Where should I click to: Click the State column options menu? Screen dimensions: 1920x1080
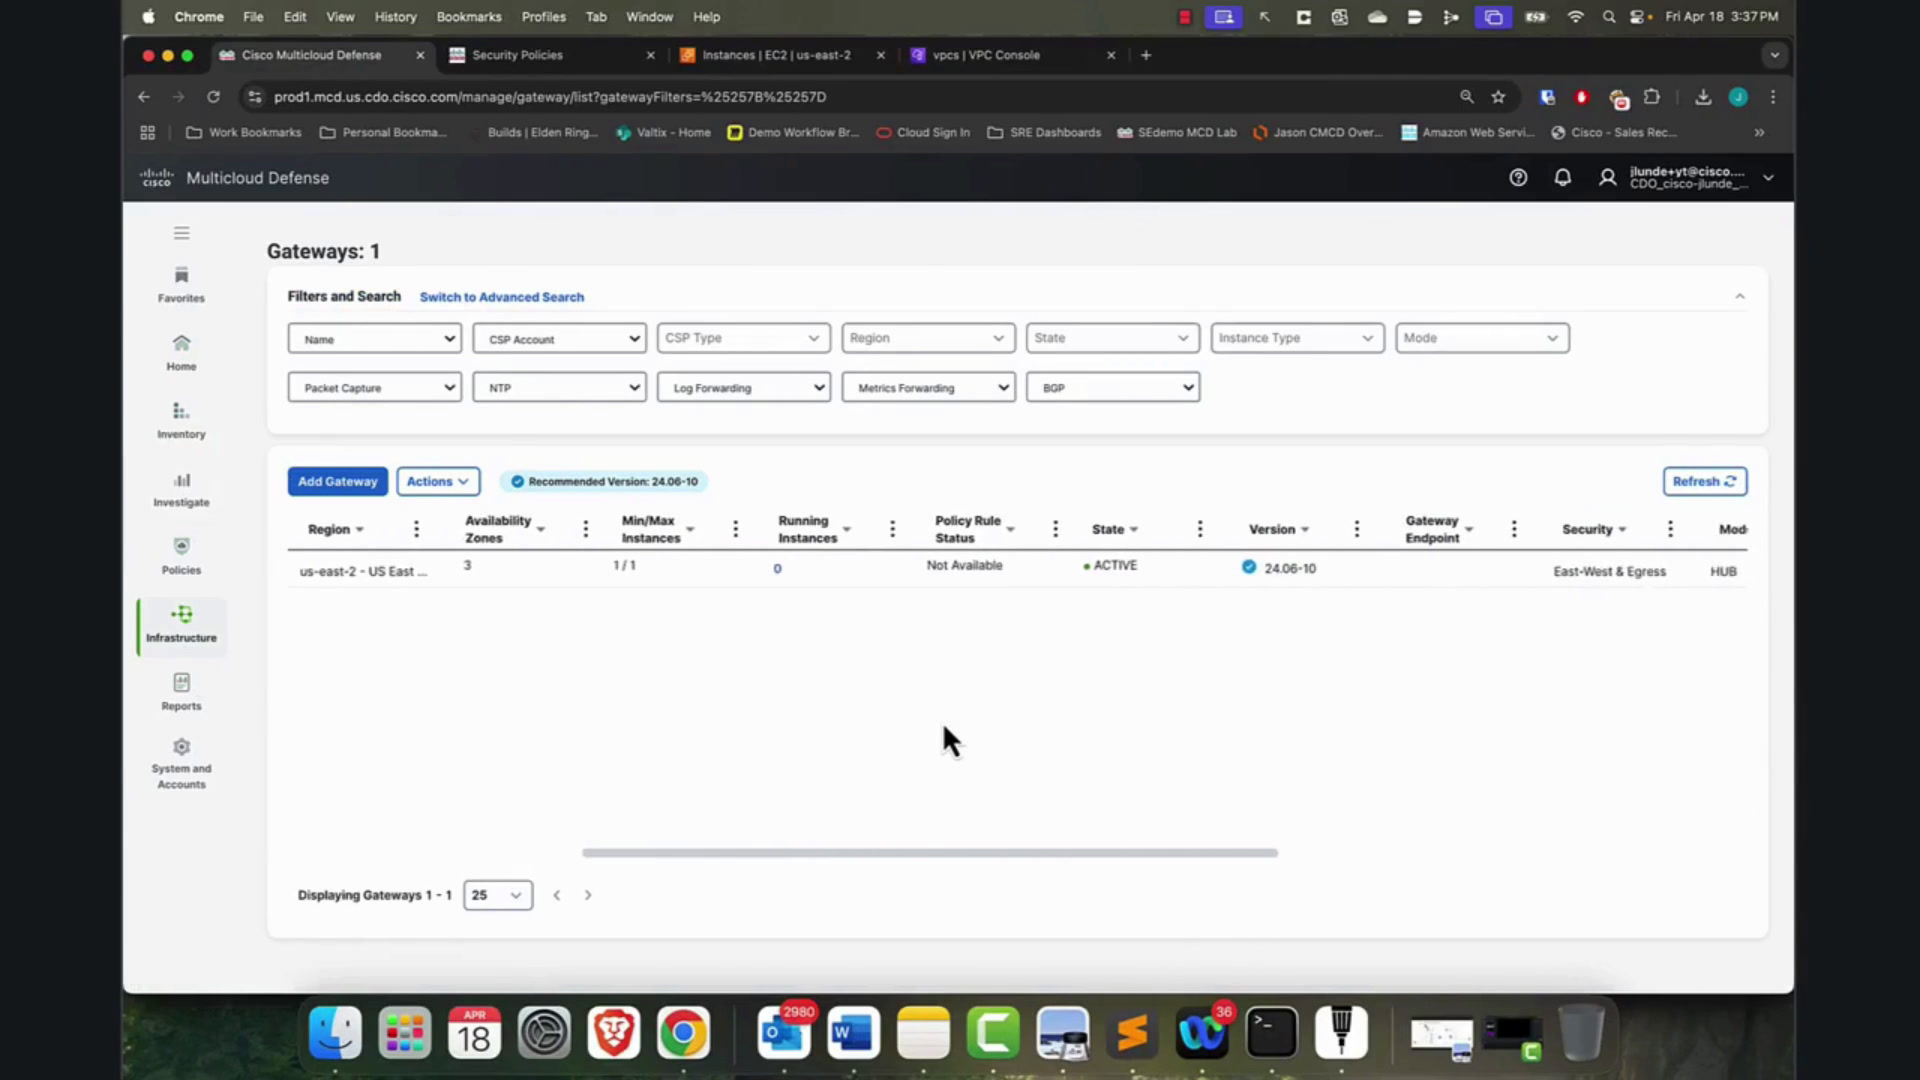pyautogui.click(x=1200, y=529)
